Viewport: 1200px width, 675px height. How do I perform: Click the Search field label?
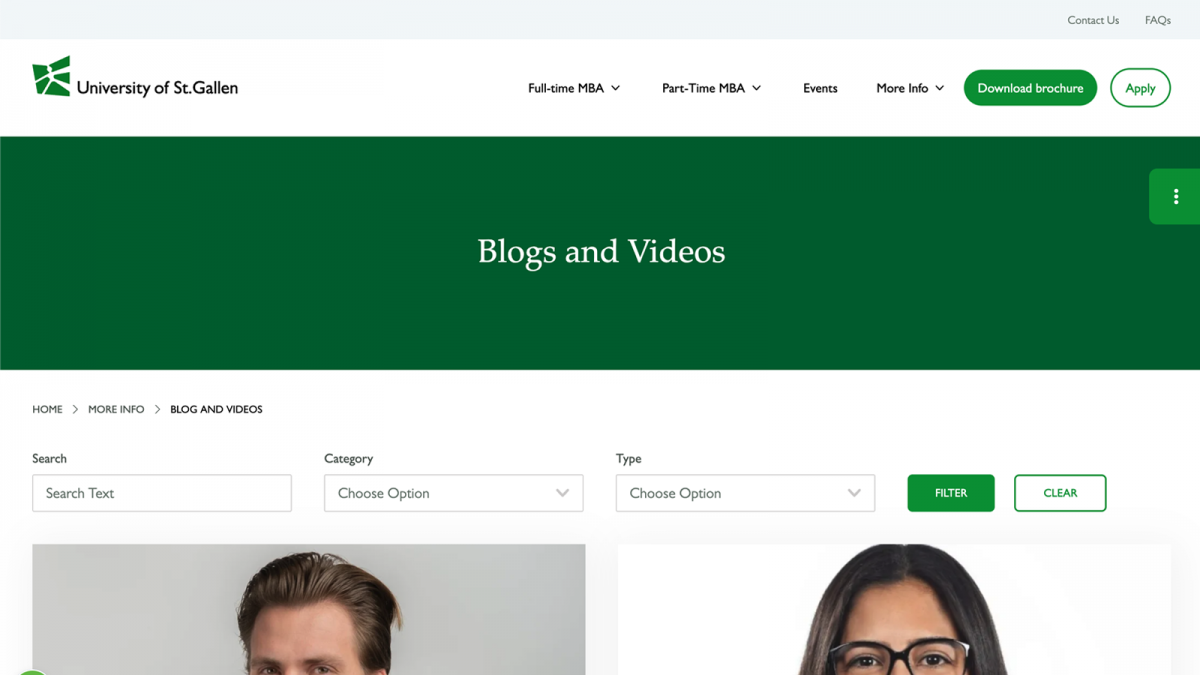[49, 458]
